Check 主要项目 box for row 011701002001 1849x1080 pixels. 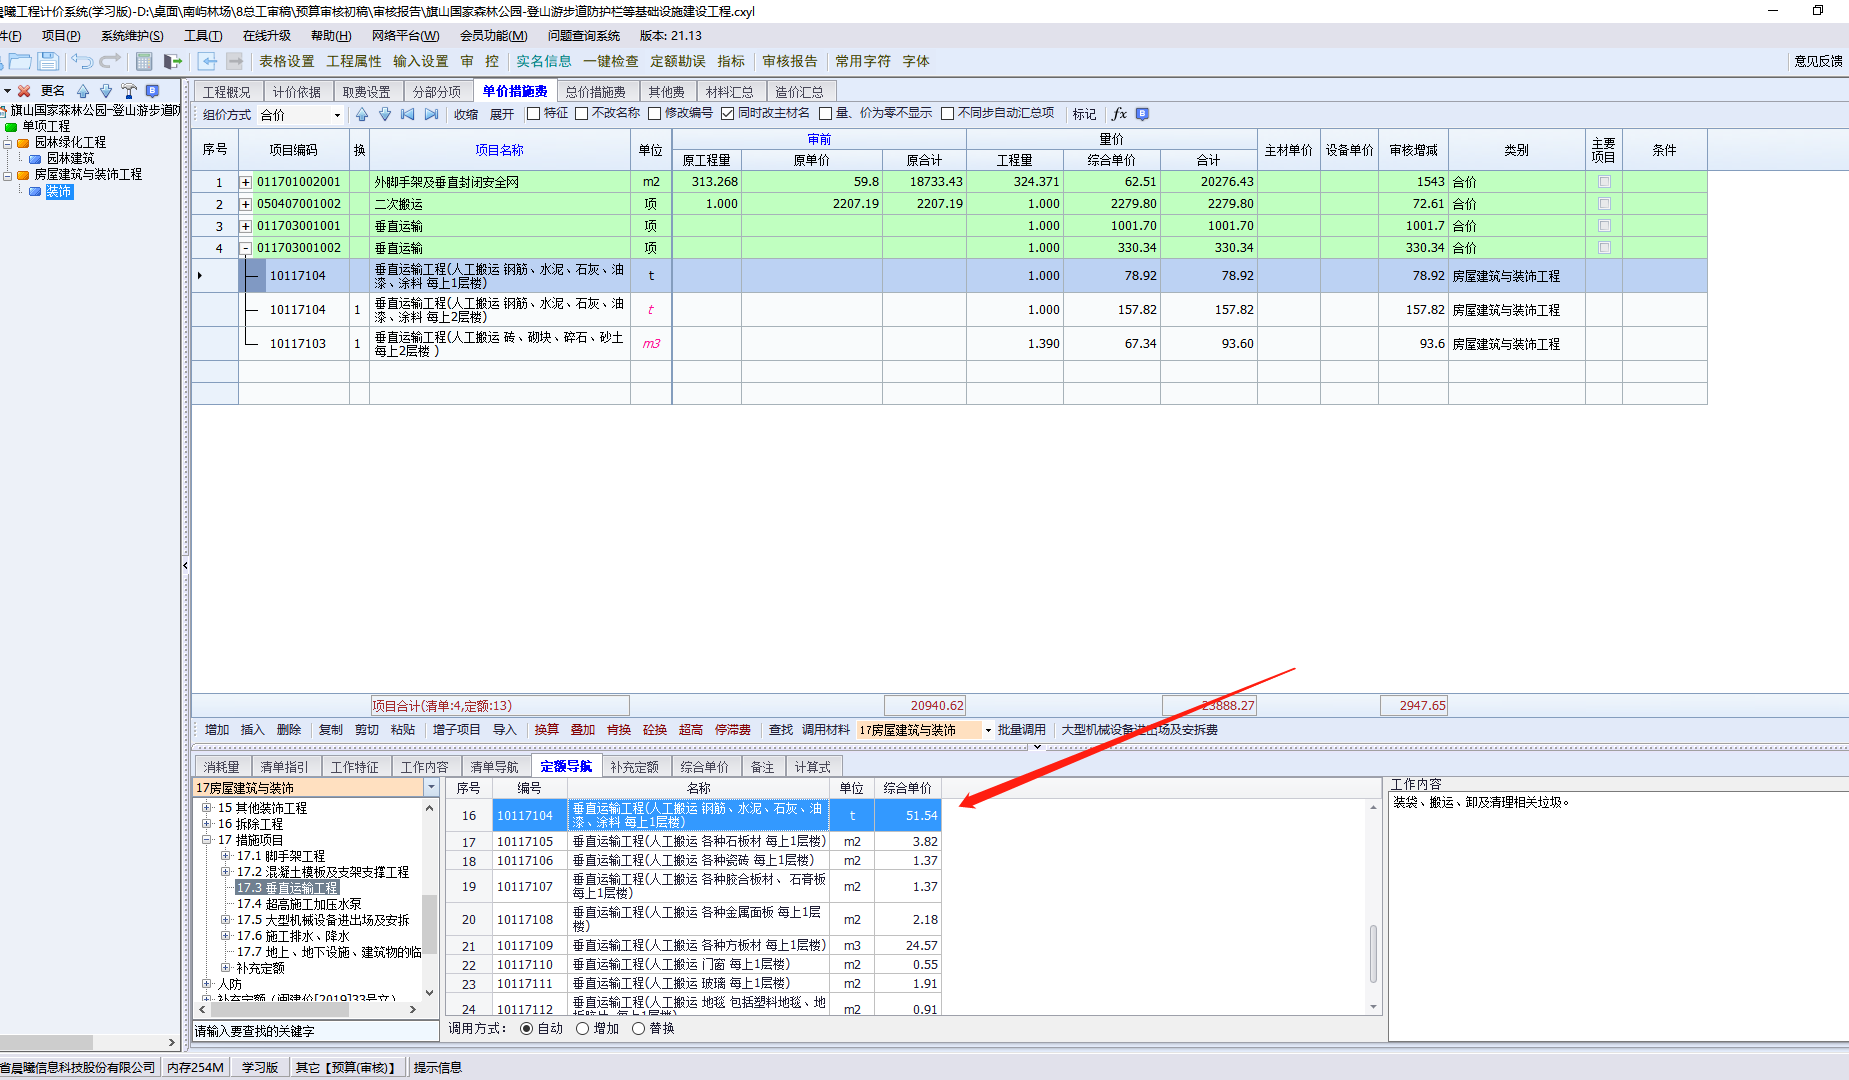click(1604, 182)
